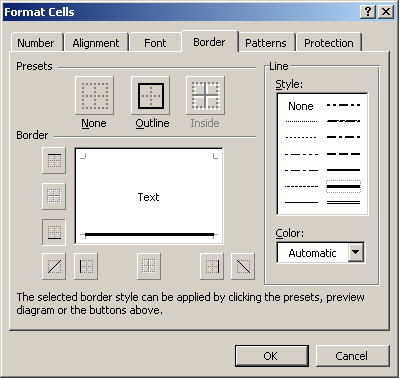
Task: Close the Format Cells dialog
Action: coord(386,12)
